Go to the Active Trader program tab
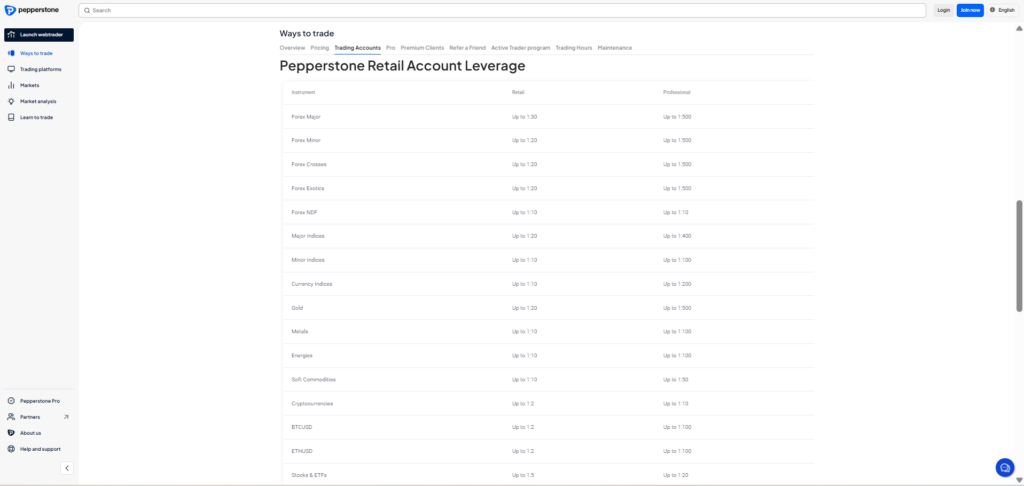 click(520, 48)
